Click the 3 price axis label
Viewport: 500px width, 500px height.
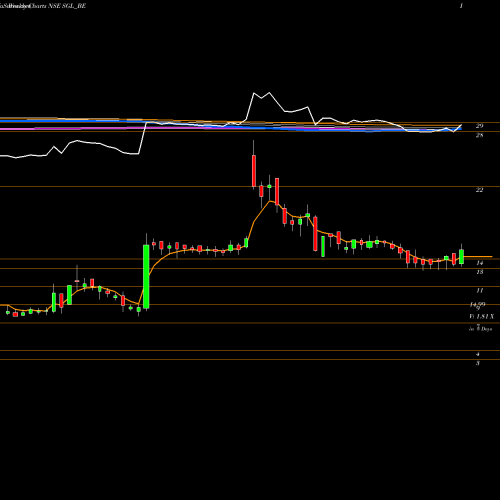point(478,363)
